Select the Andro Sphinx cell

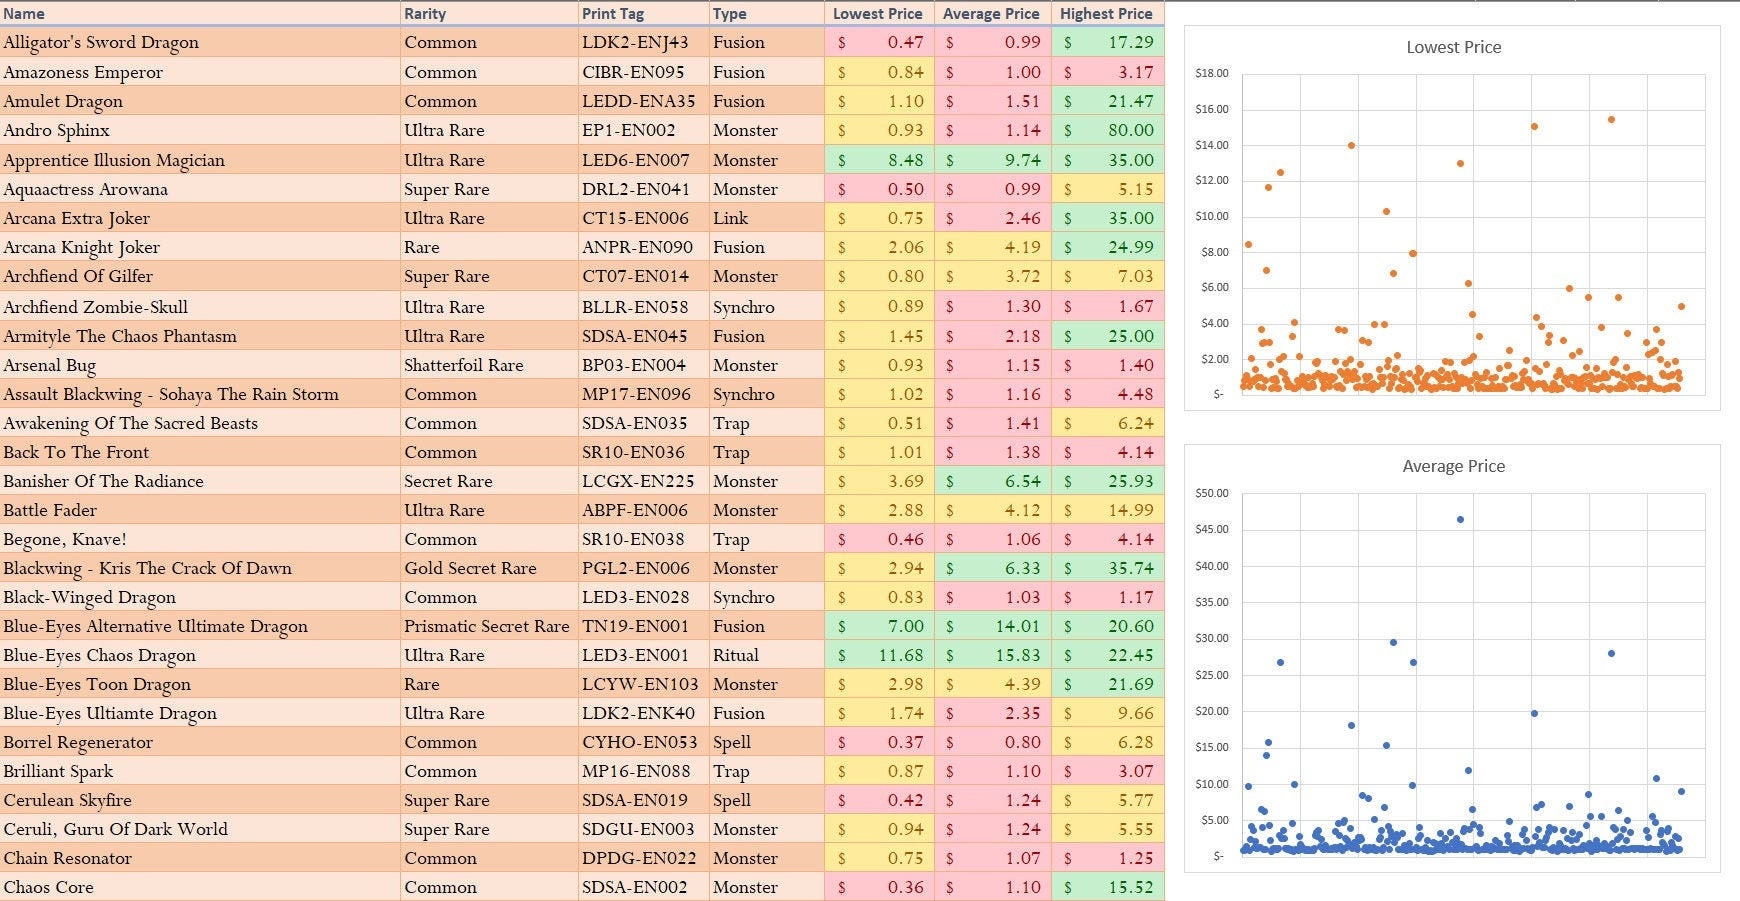click(200, 130)
